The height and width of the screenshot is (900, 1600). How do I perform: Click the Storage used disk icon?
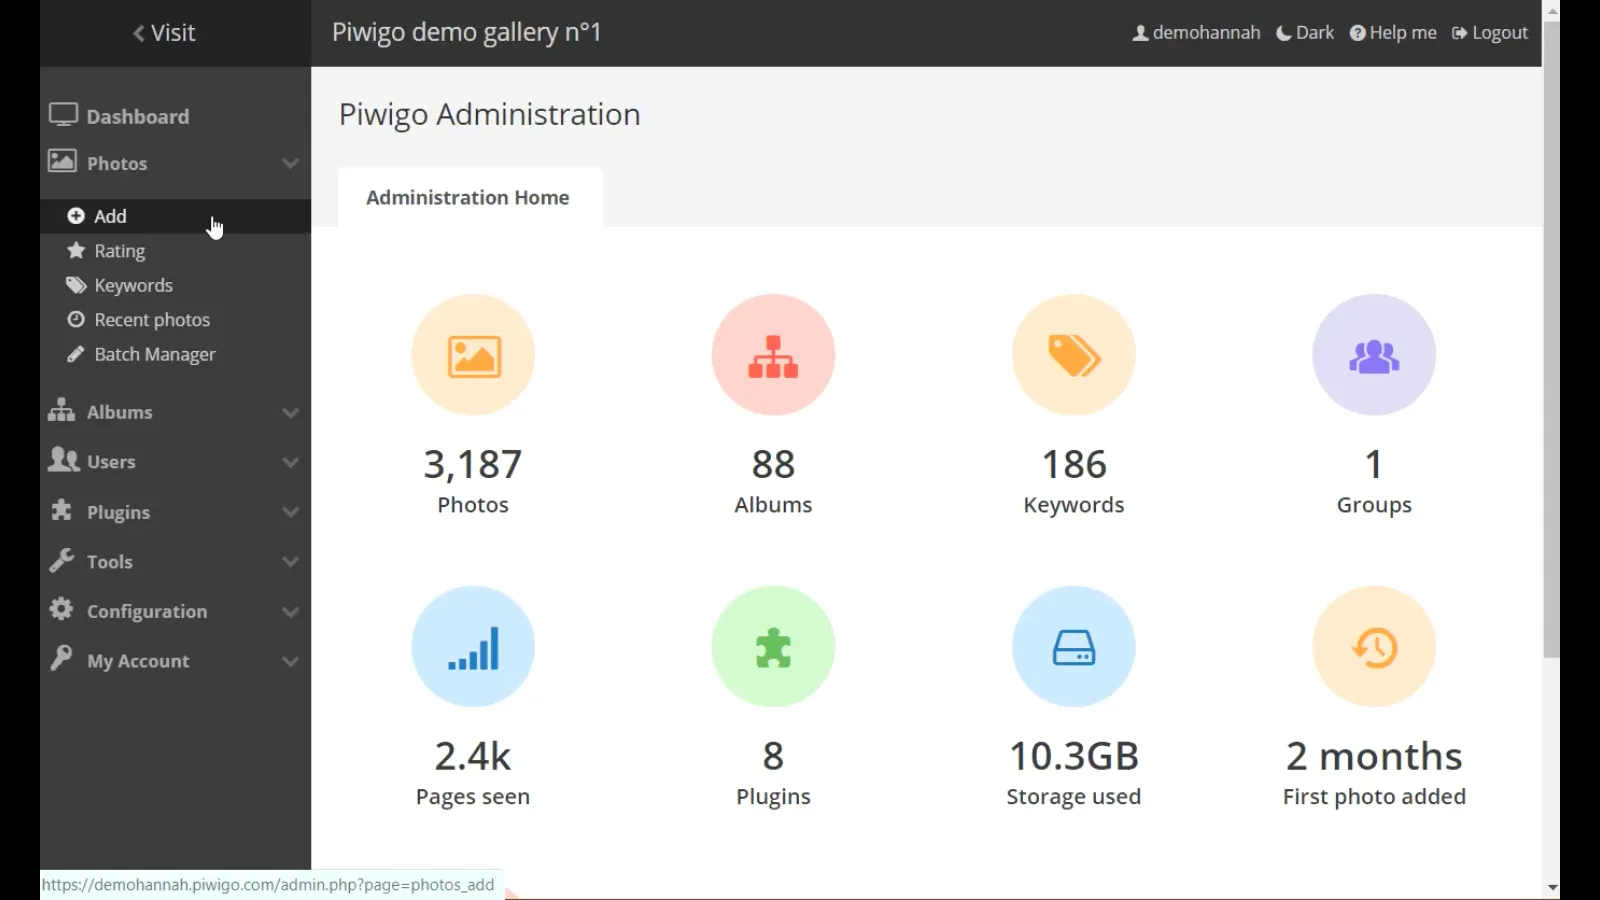point(1073,646)
